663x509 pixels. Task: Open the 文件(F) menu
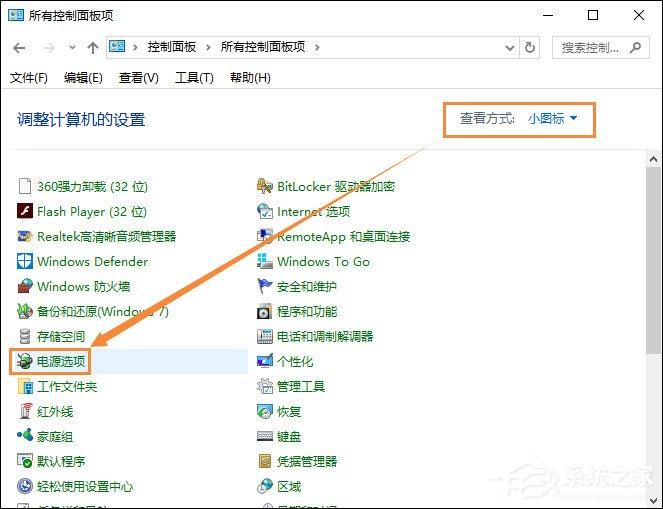click(28, 78)
